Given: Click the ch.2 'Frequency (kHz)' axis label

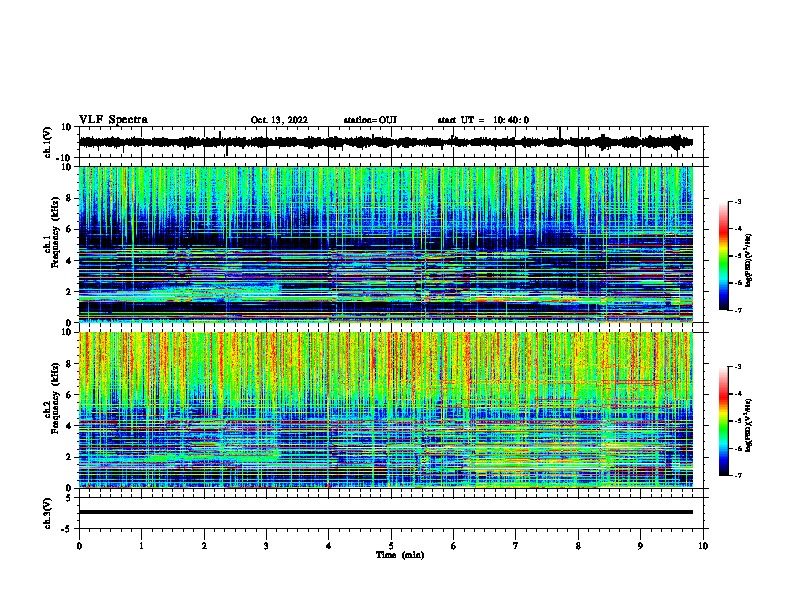Looking at the screenshot, I should 56,398.
